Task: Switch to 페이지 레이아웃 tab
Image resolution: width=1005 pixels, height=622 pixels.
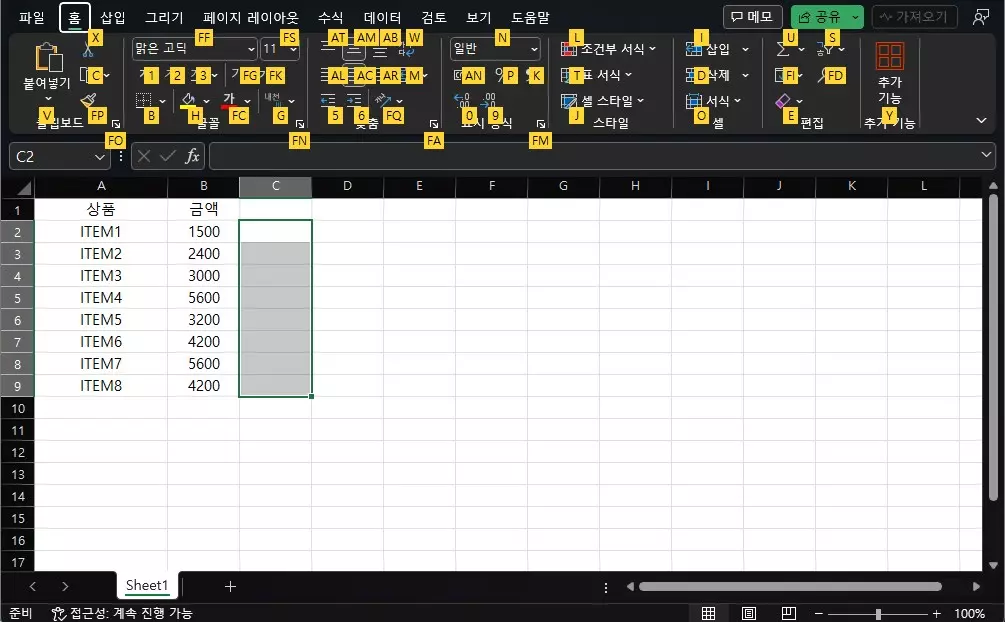Action: (251, 17)
